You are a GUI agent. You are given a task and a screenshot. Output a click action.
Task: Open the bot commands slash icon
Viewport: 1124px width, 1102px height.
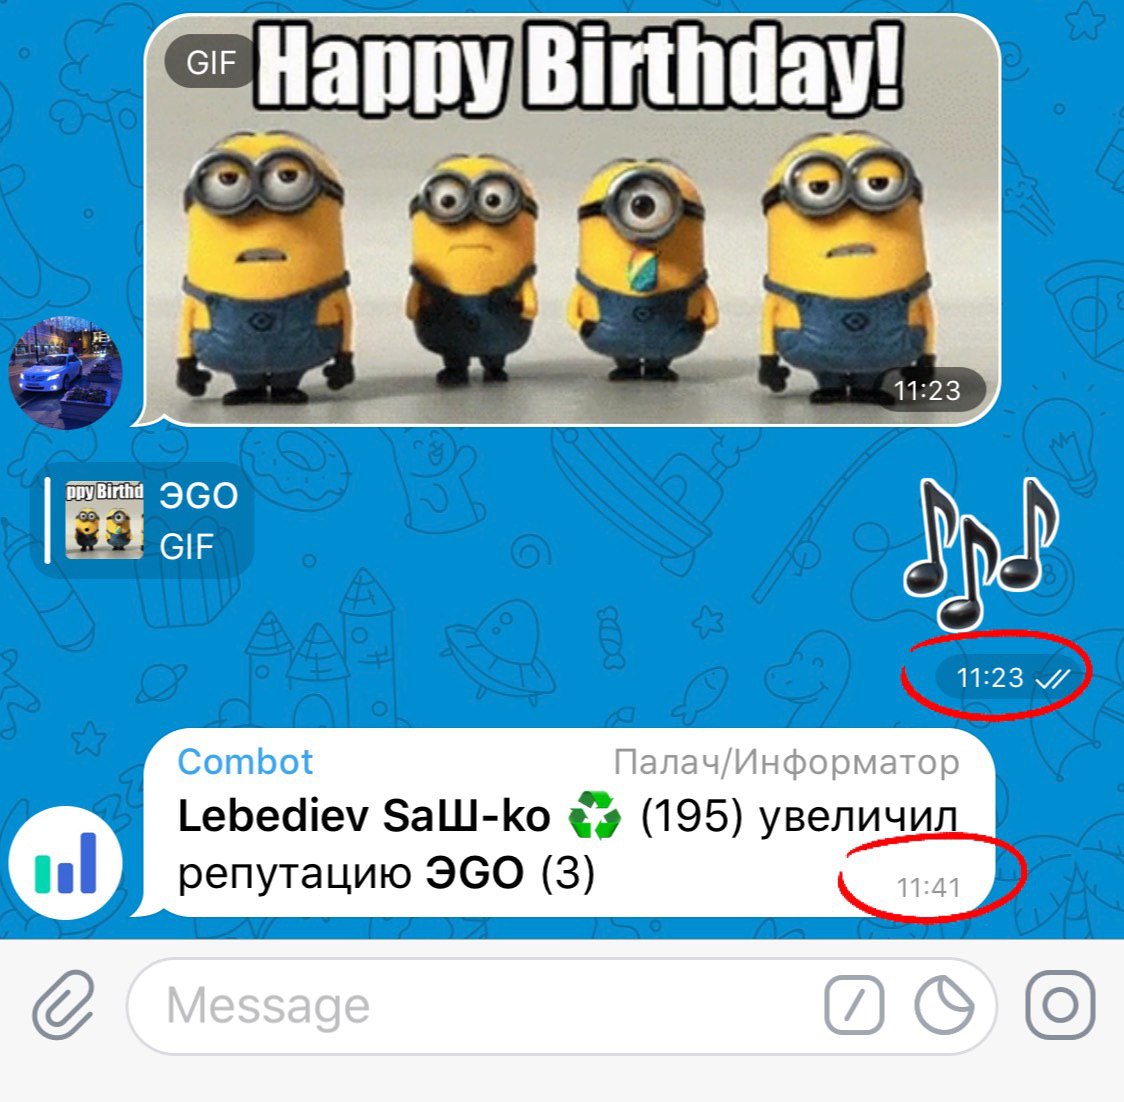[854, 1005]
